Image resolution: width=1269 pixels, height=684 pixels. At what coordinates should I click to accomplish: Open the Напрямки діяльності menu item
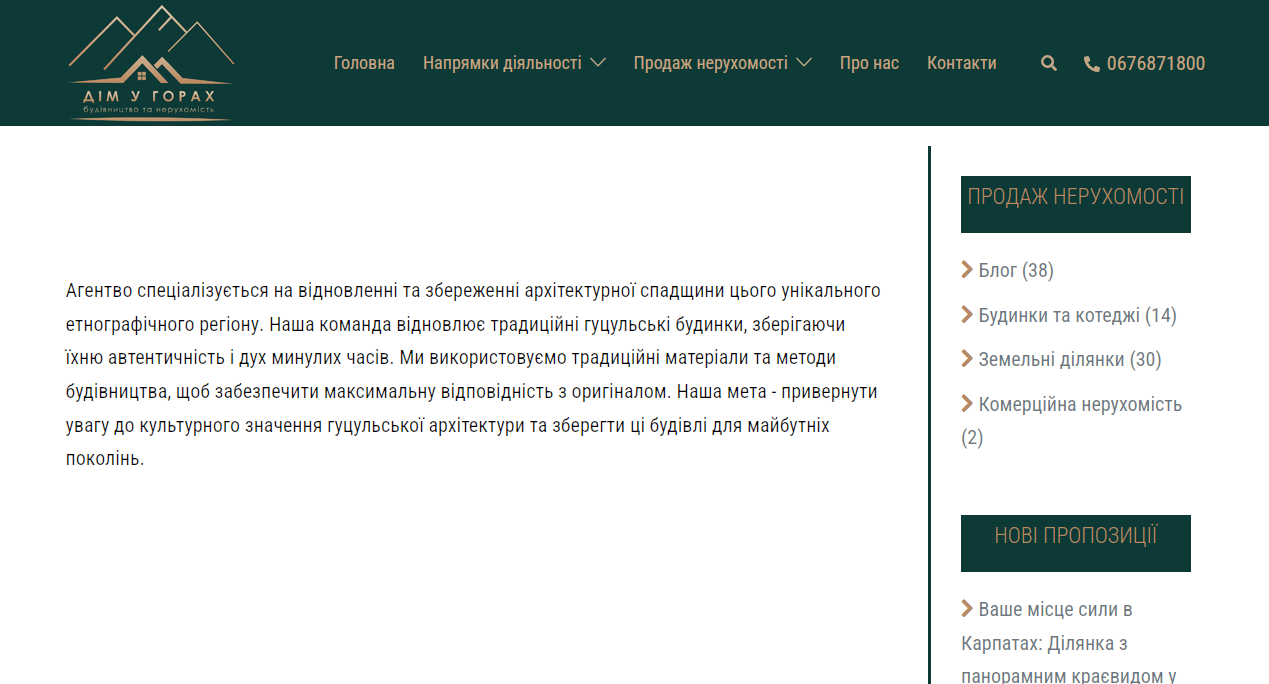[502, 63]
